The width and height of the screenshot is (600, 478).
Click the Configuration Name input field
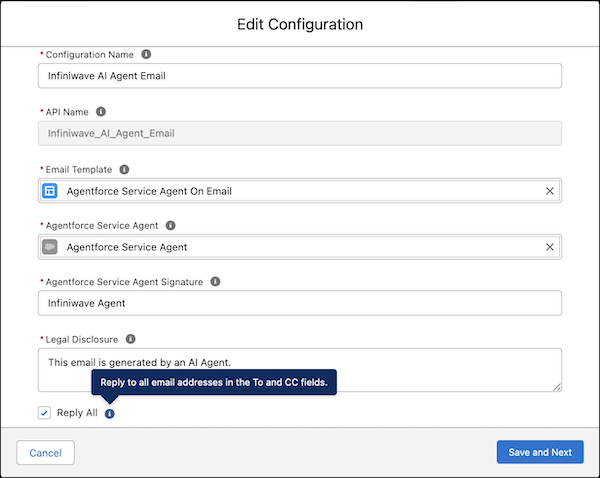tap(300, 76)
